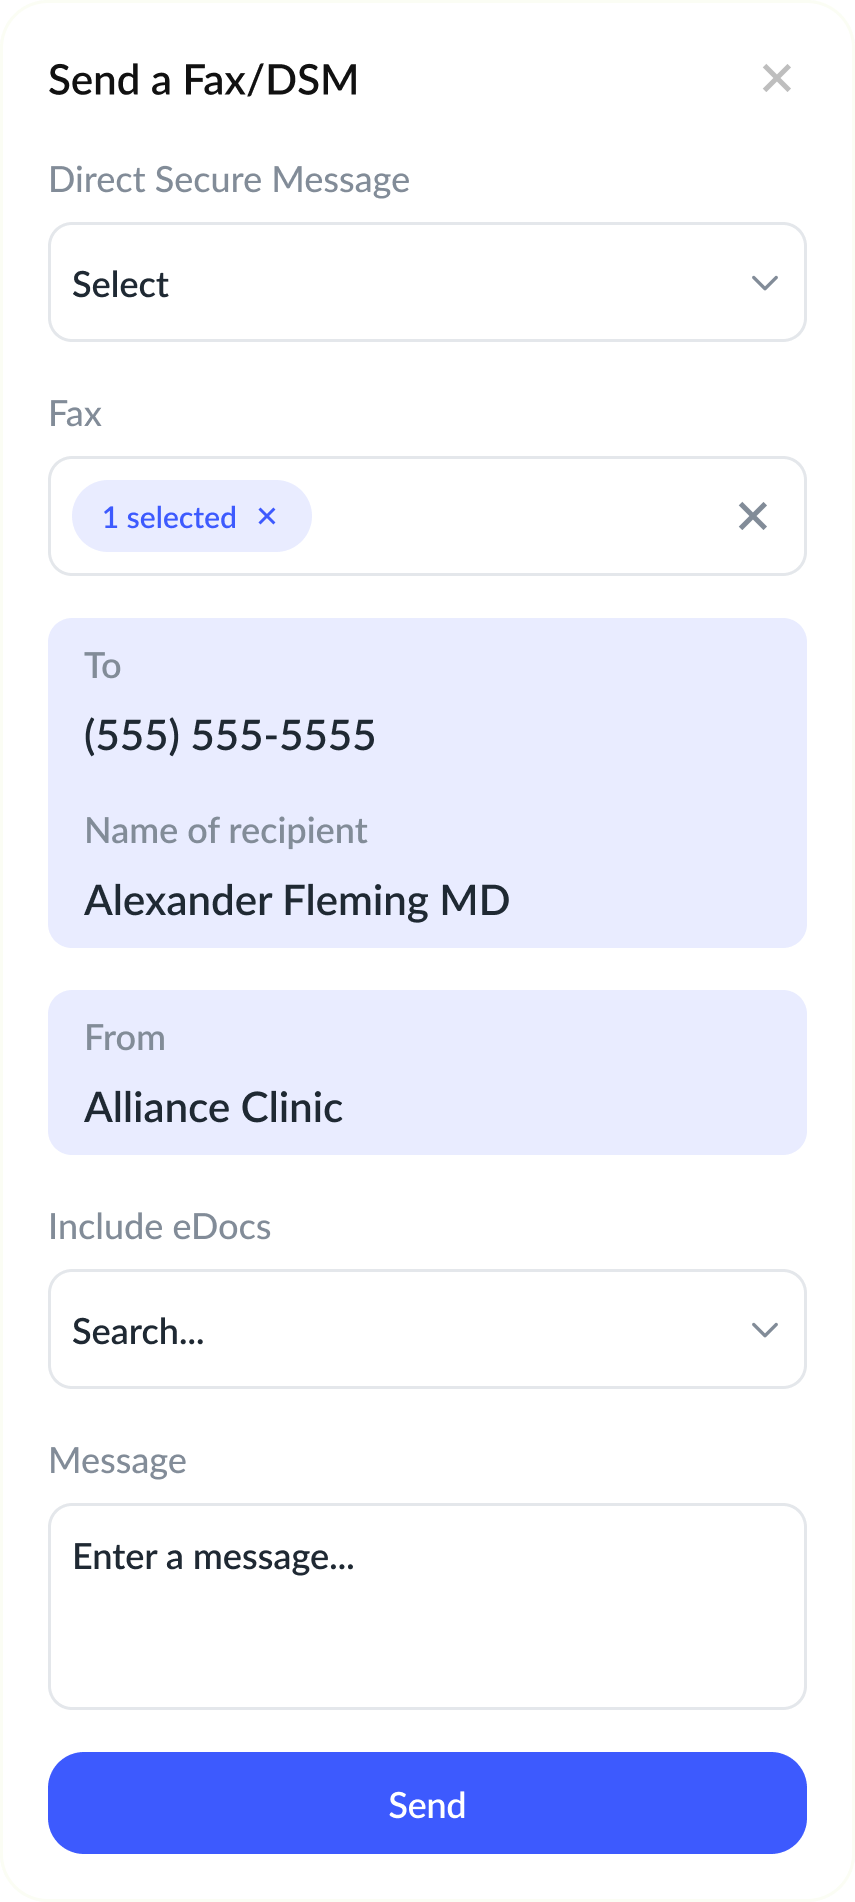The image size is (855, 1902).
Task: Expand the Direct Secure Message chevron arrow
Action: point(765,283)
